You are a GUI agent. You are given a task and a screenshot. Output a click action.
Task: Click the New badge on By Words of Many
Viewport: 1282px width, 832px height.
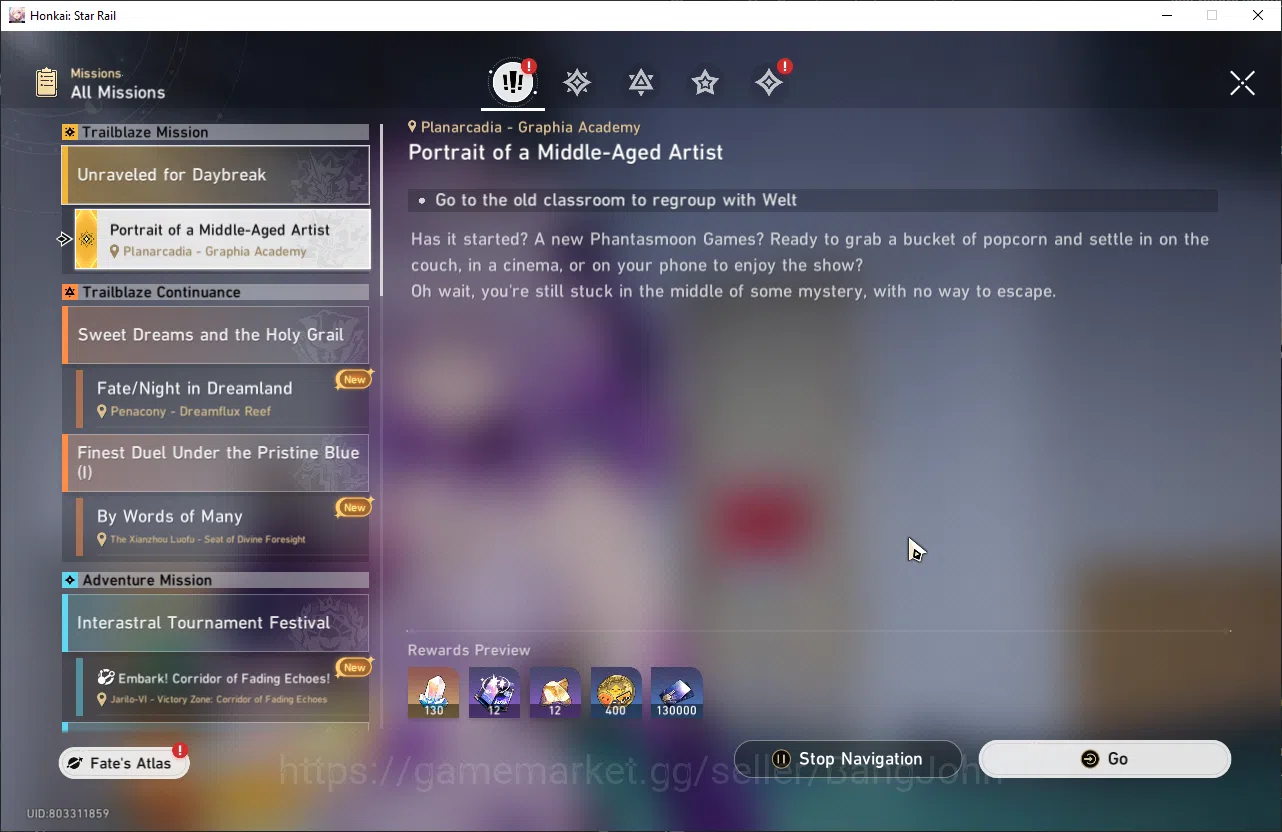[x=354, y=507]
